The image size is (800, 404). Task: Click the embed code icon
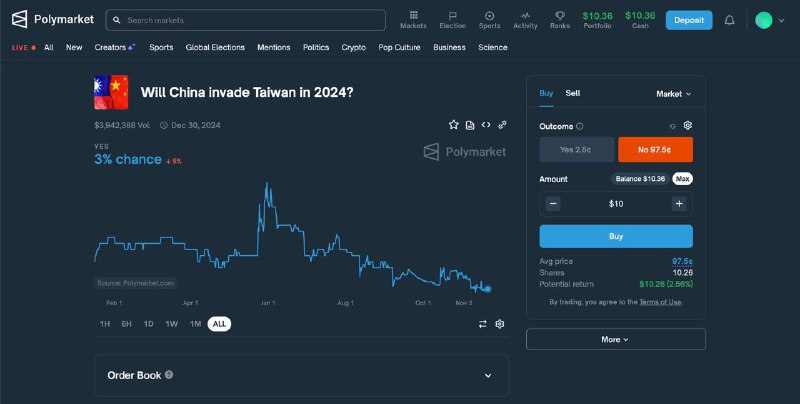(486, 124)
